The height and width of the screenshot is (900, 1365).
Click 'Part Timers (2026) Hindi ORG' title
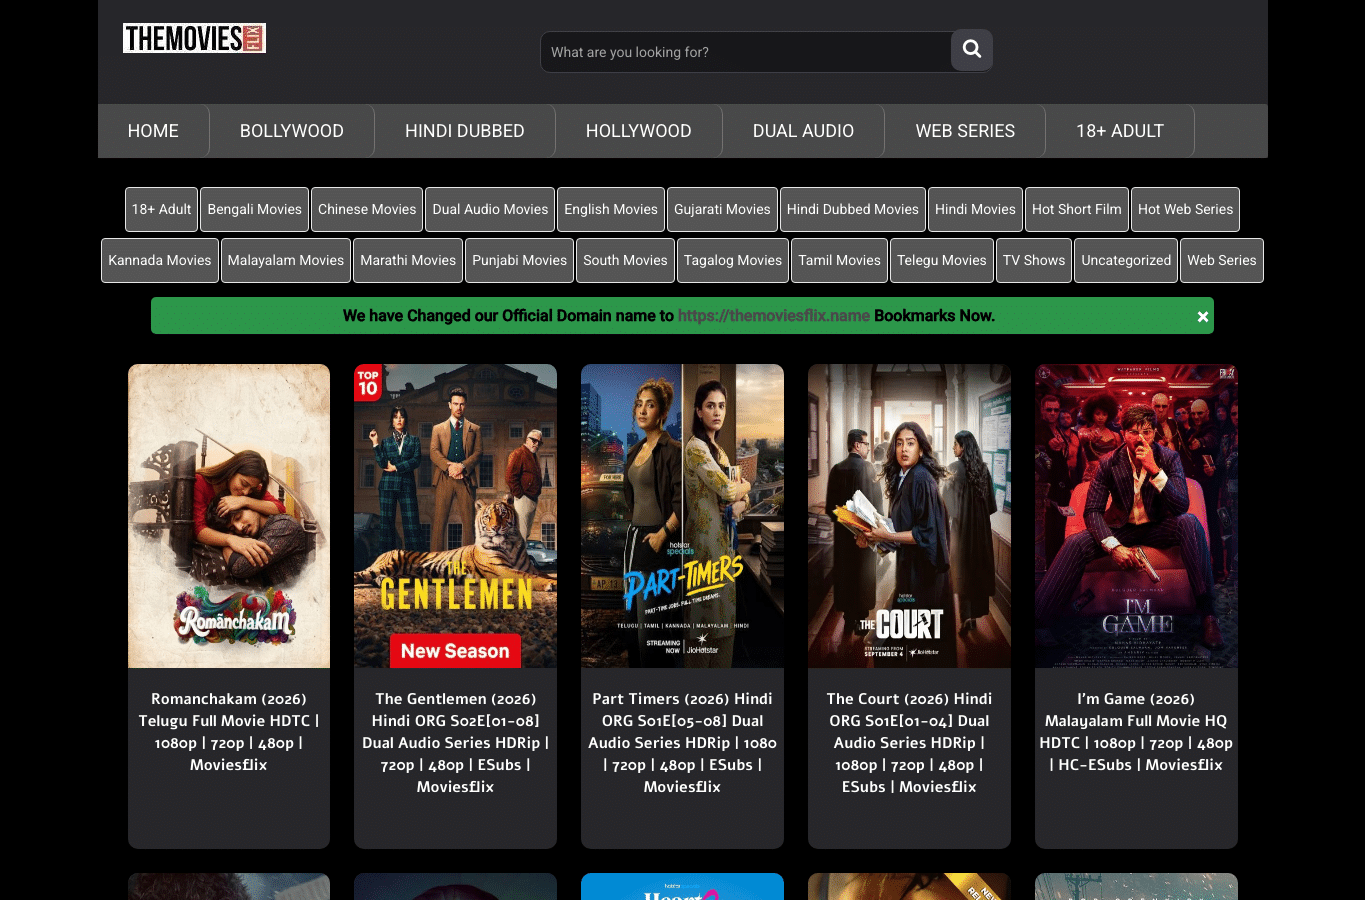click(x=682, y=743)
